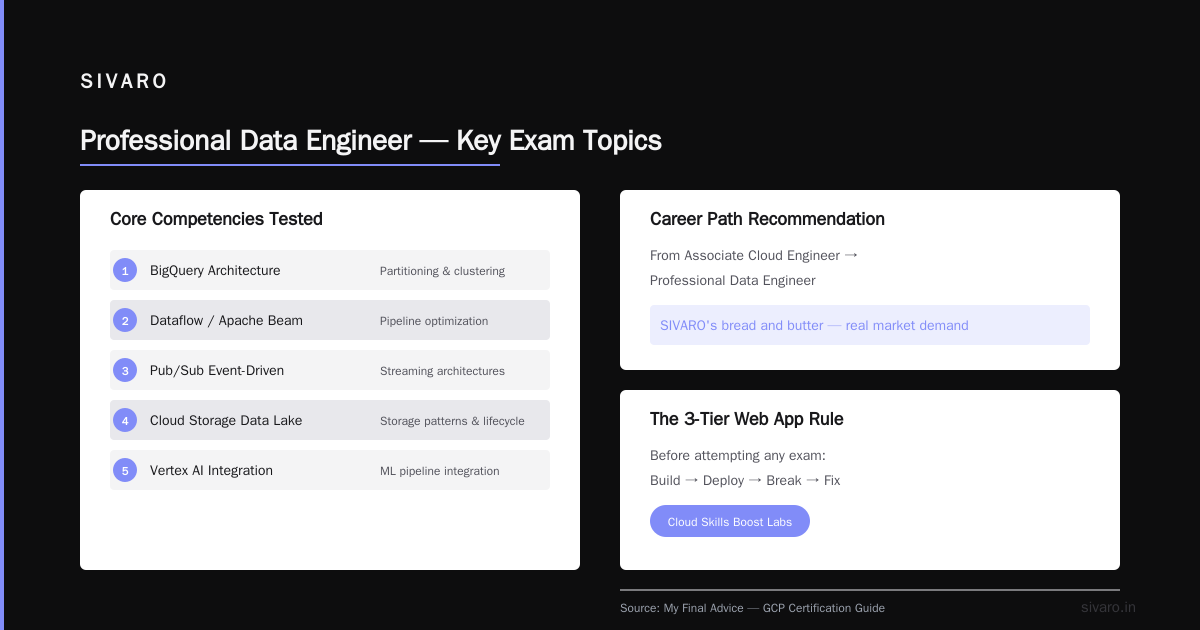Image resolution: width=1200 pixels, height=630 pixels.
Task: Click The 3-Tier Web App Rule heading
Action: 747,419
